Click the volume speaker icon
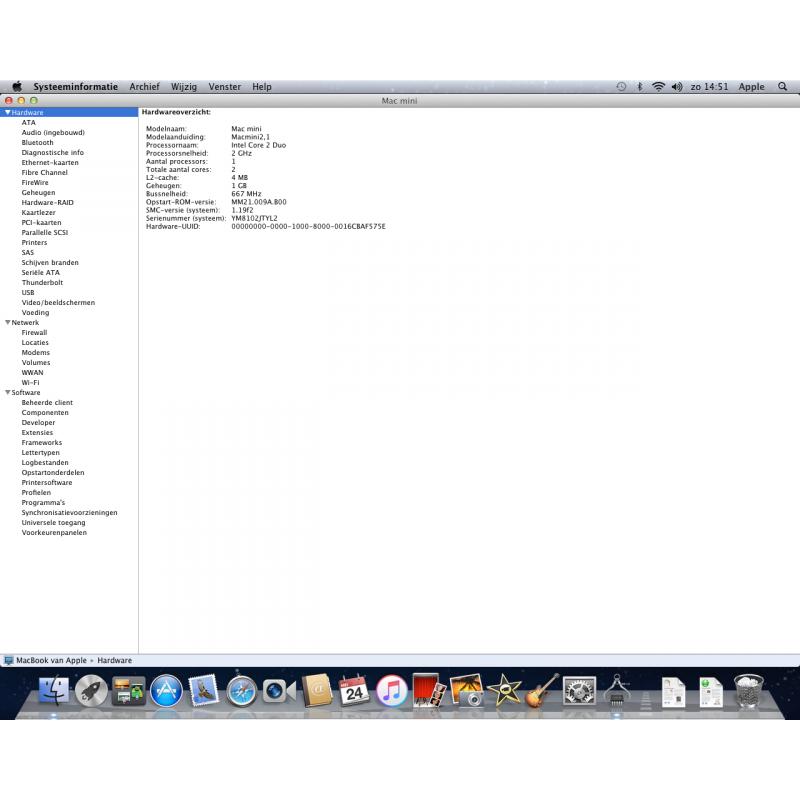This screenshot has height=800, width=800. coord(677,87)
